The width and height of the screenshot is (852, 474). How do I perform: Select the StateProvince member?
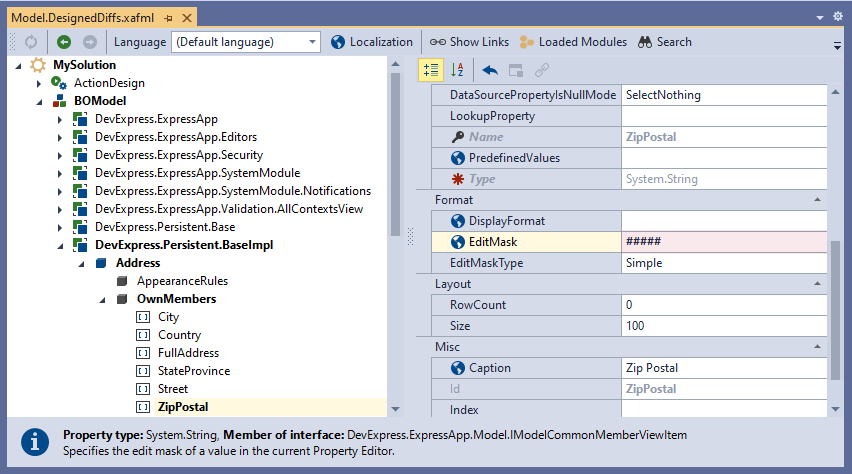(x=194, y=371)
